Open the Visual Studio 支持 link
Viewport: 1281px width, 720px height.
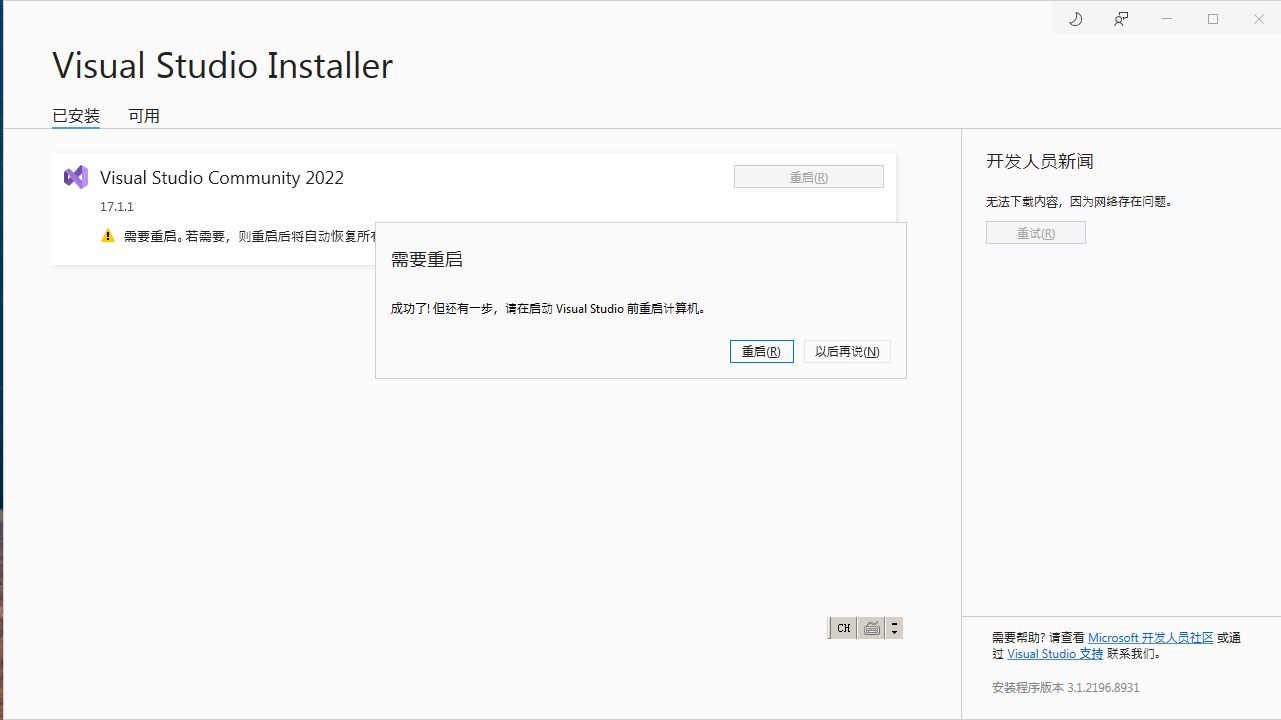click(1055, 654)
